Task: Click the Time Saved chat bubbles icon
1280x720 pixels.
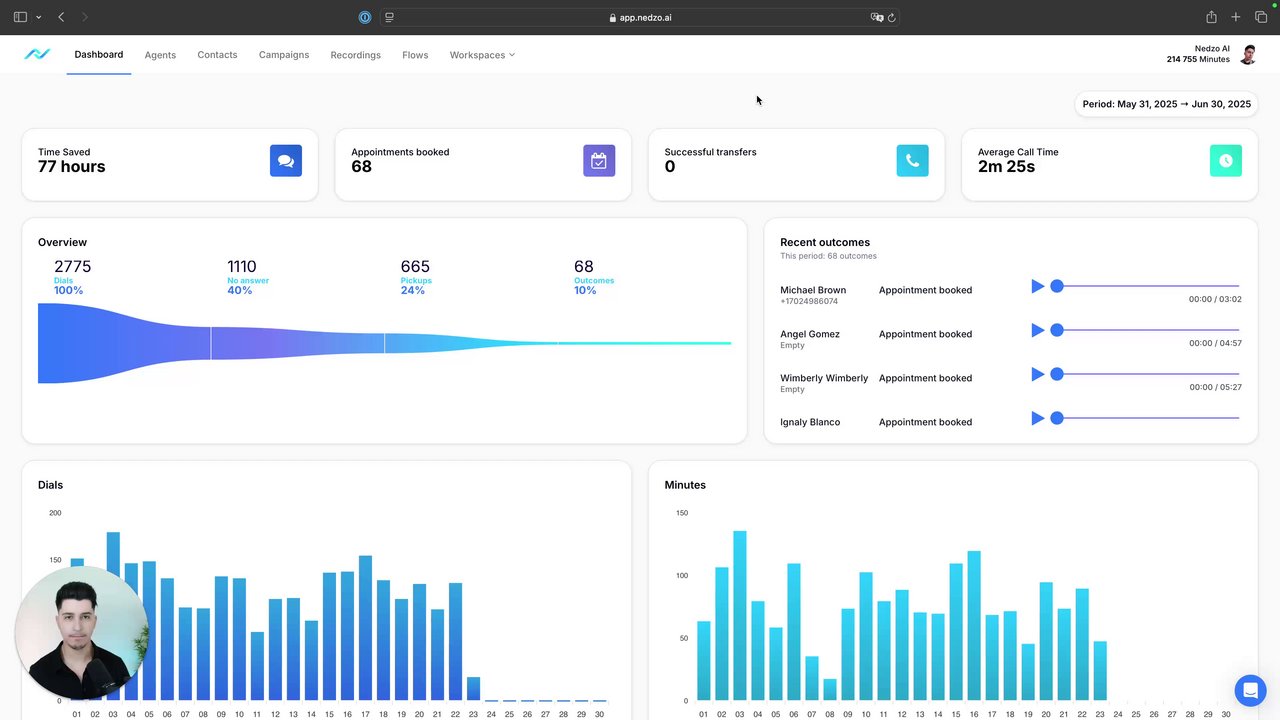Action: 286,161
